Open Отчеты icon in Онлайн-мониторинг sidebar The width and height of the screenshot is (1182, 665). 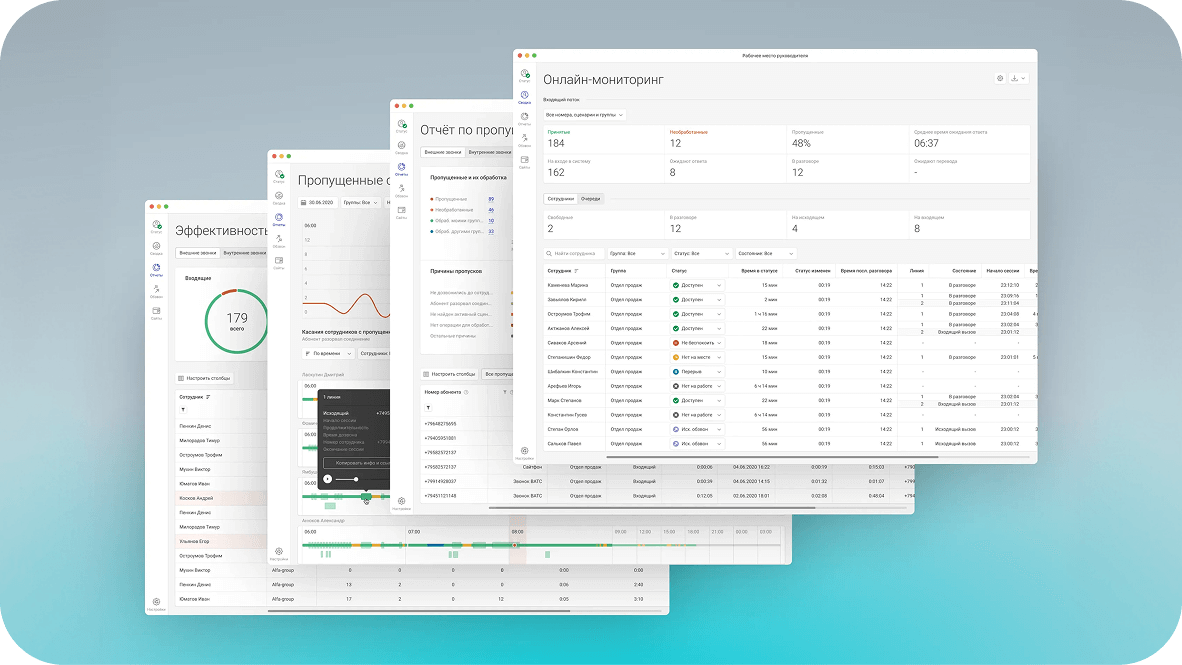click(x=525, y=118)
